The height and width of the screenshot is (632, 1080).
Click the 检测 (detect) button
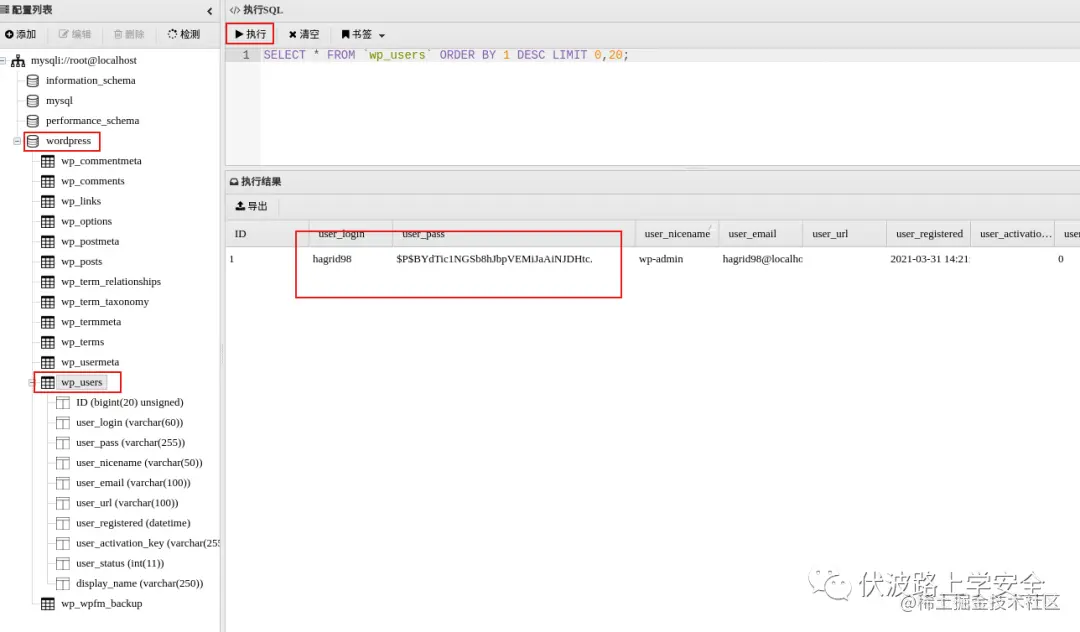click(184, 34)
